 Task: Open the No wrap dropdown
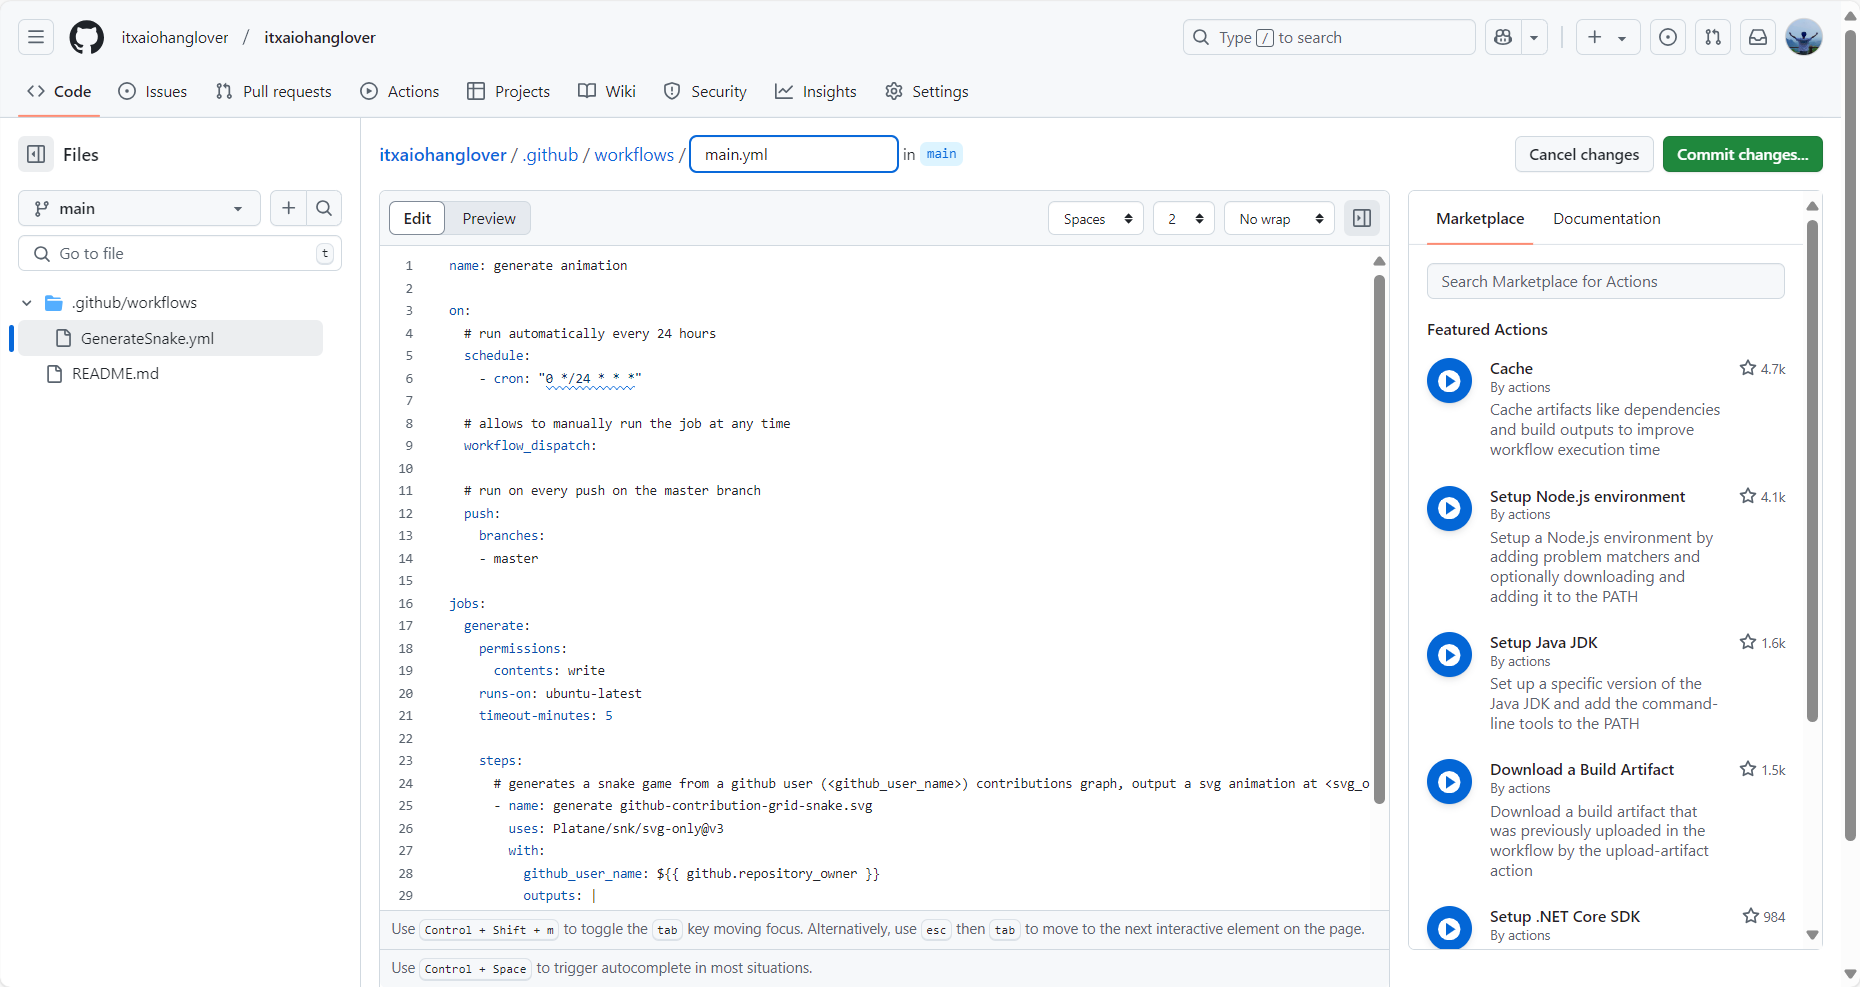(x=1278, y=218)
